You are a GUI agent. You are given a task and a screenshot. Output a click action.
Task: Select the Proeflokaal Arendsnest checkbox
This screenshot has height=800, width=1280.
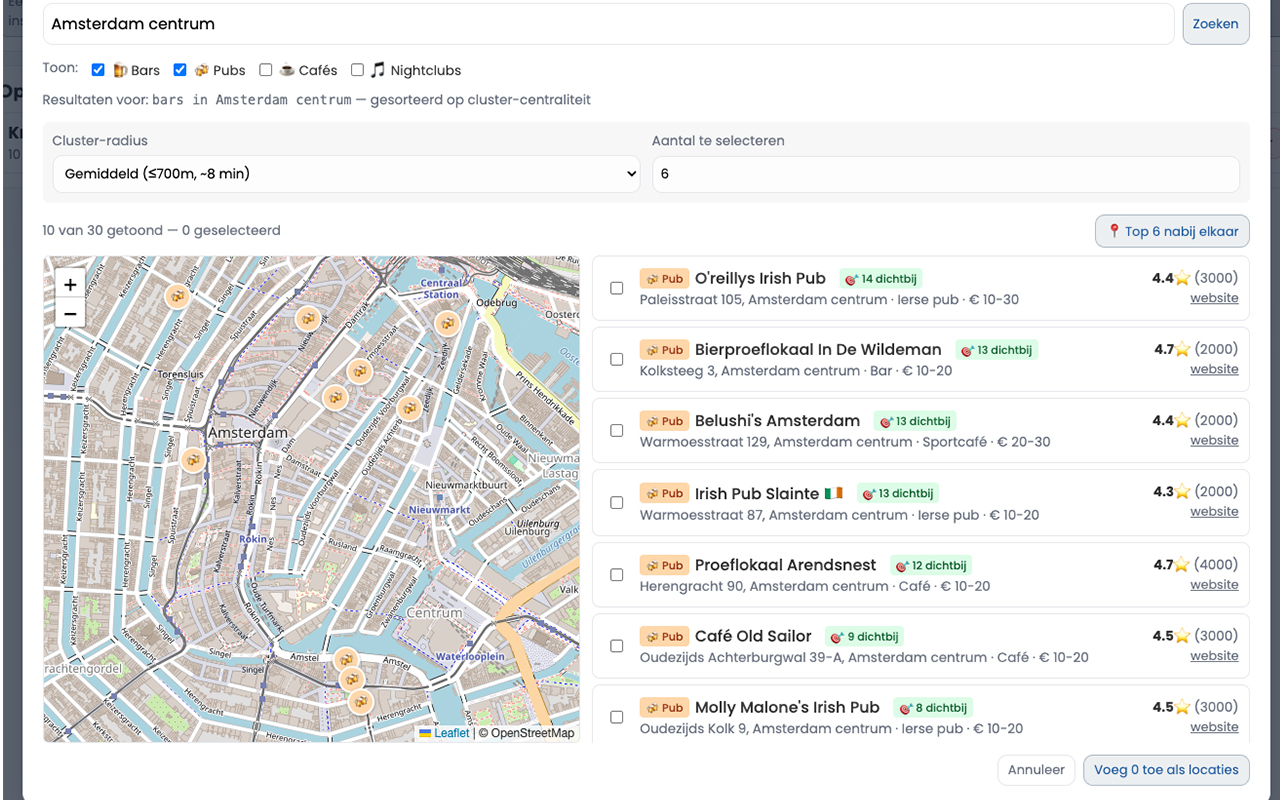[x=617, y=575]
